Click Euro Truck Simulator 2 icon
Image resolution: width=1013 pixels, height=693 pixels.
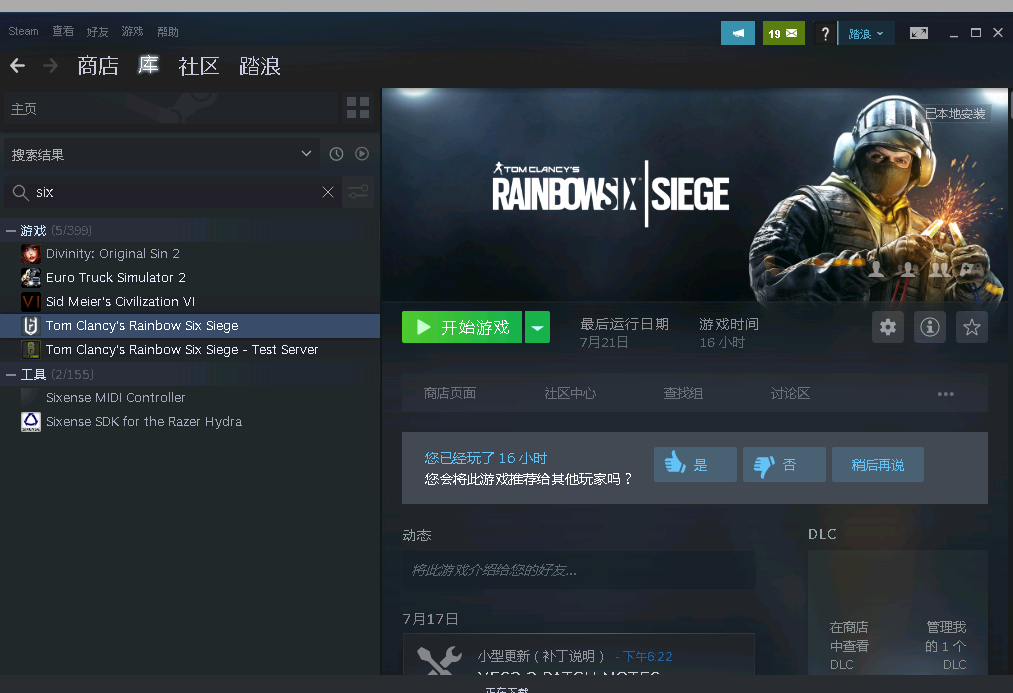[x=30, y=278]
